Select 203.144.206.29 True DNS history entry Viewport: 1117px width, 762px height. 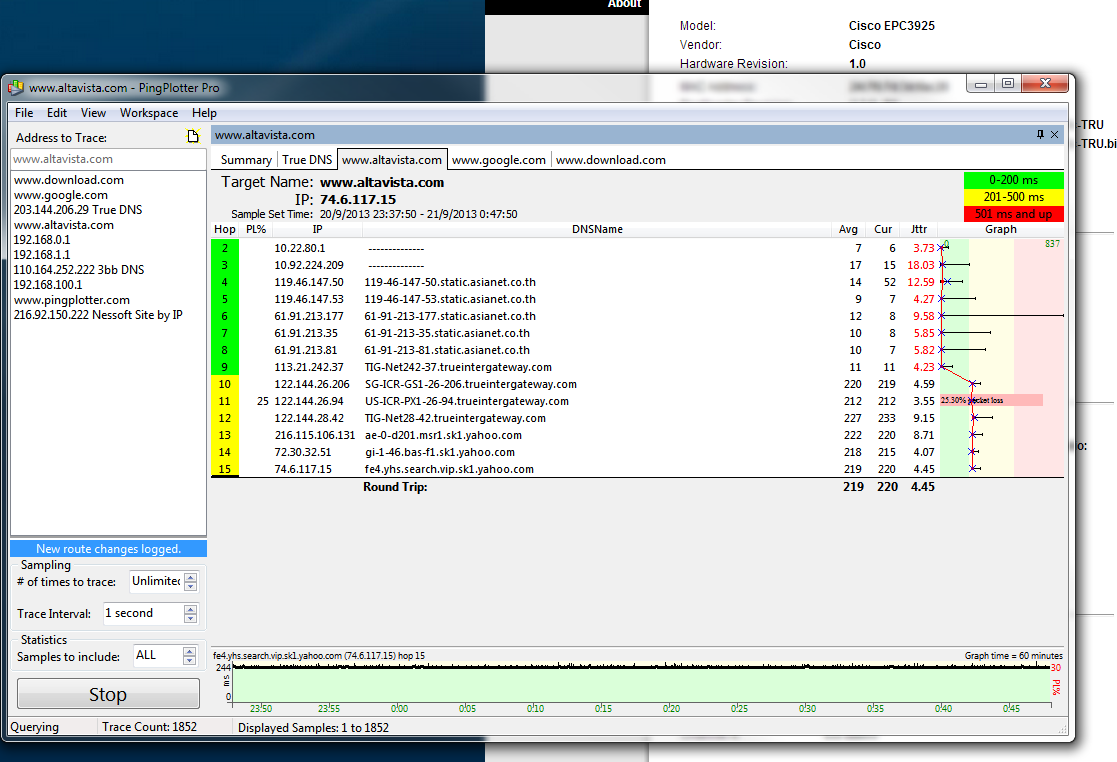coord(78,209)
